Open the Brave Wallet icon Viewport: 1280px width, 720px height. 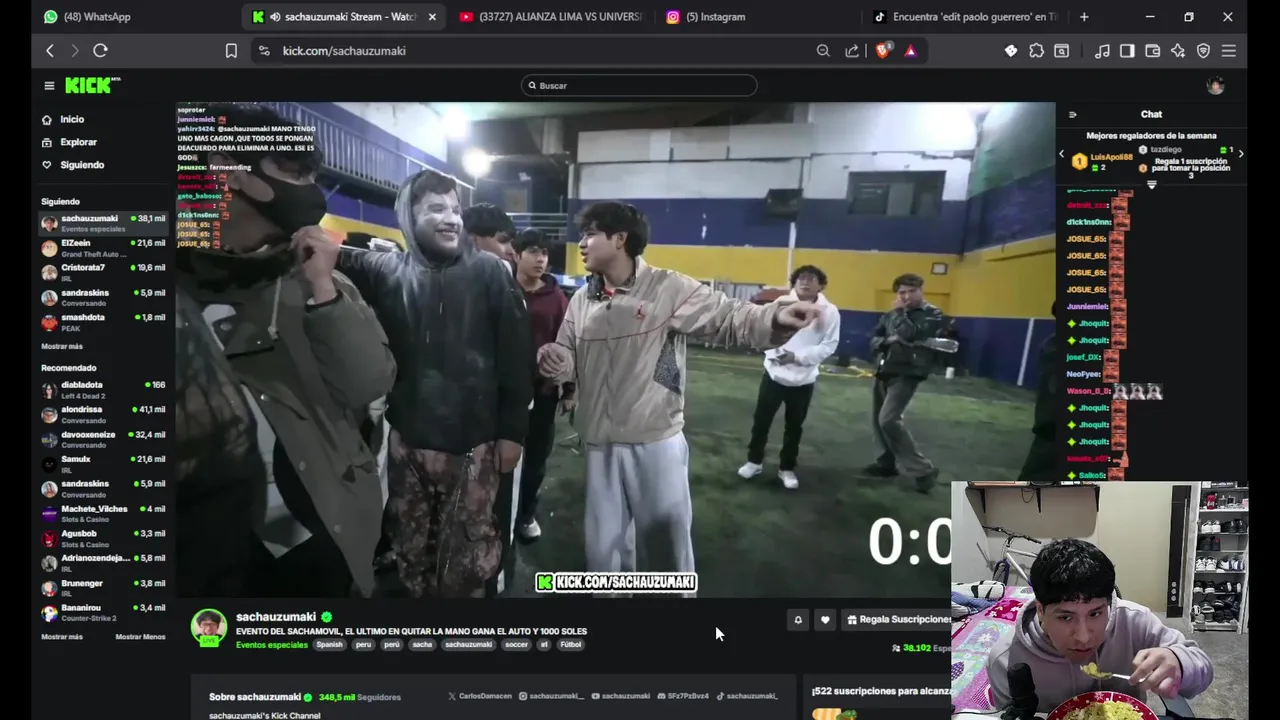coord(1152,51)
